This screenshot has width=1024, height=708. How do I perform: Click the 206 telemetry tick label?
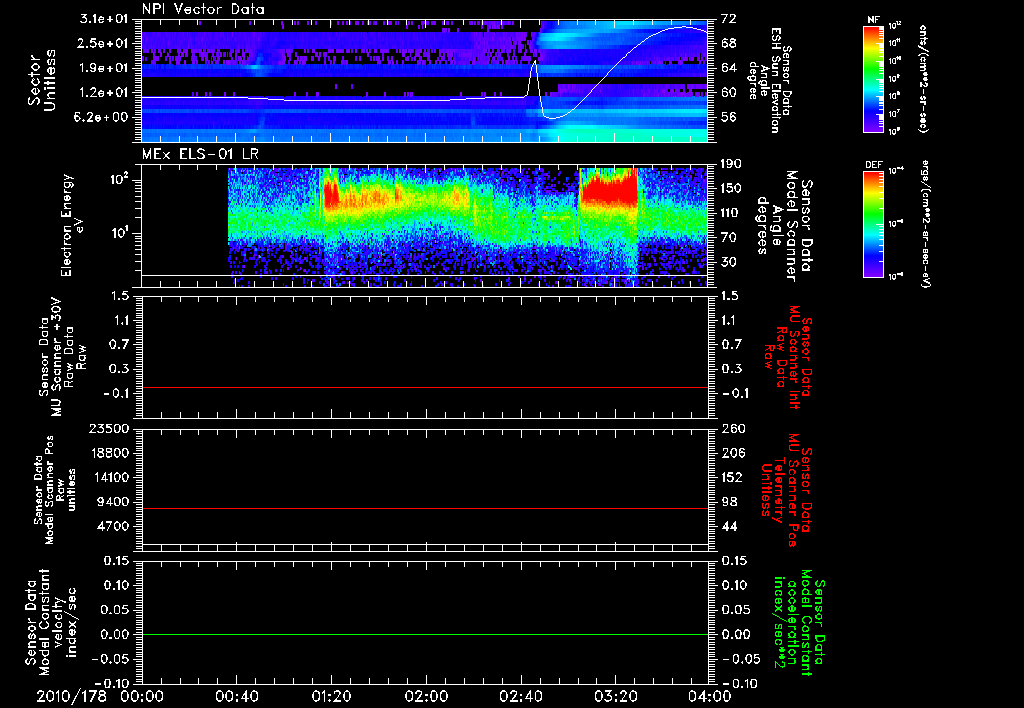click(x=732, y=453)
